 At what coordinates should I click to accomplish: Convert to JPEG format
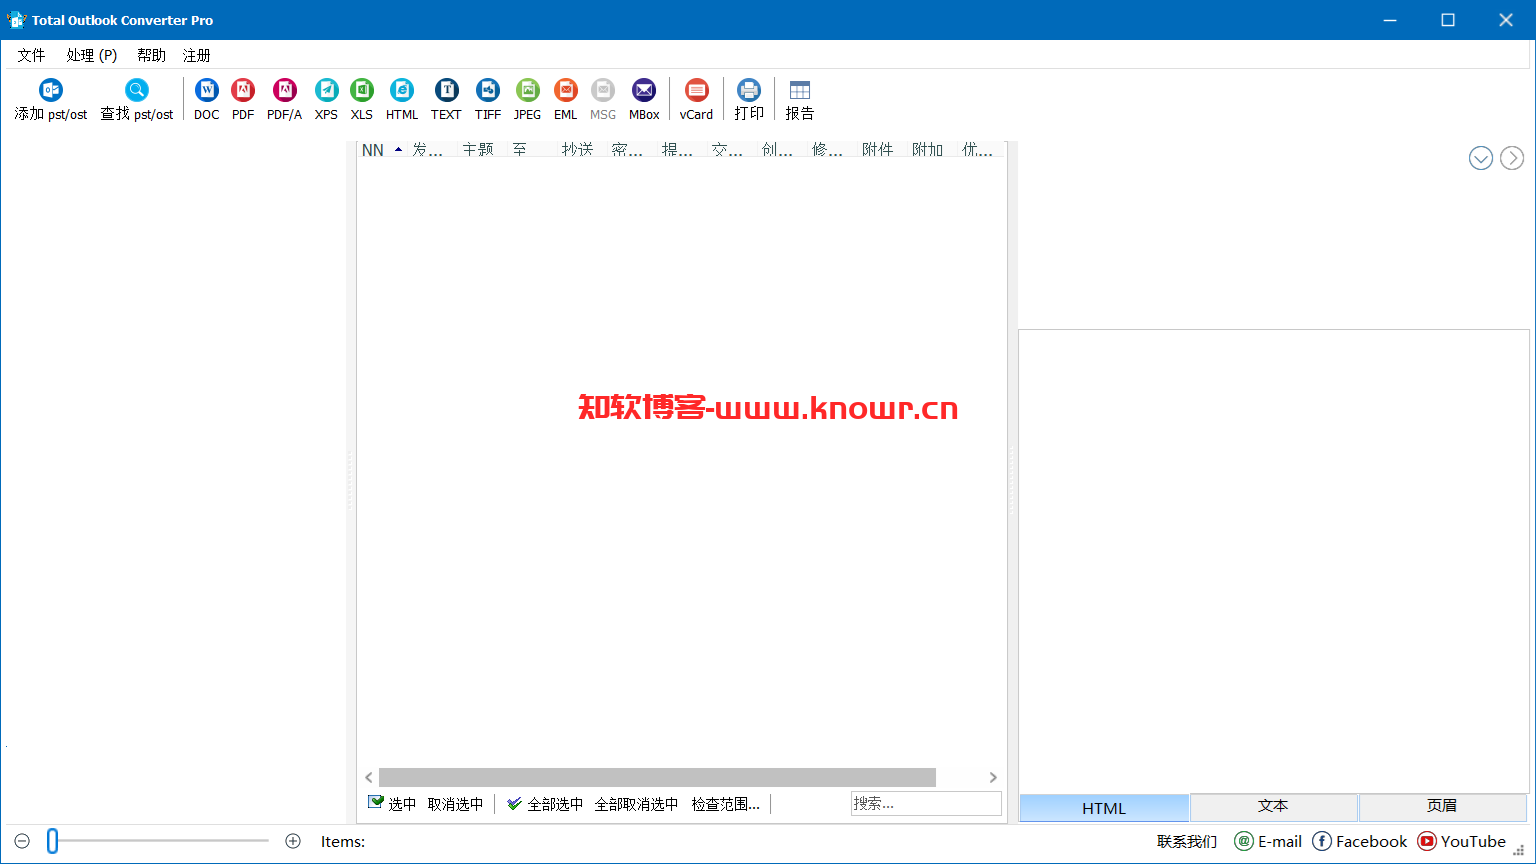(x=527, y=100)
